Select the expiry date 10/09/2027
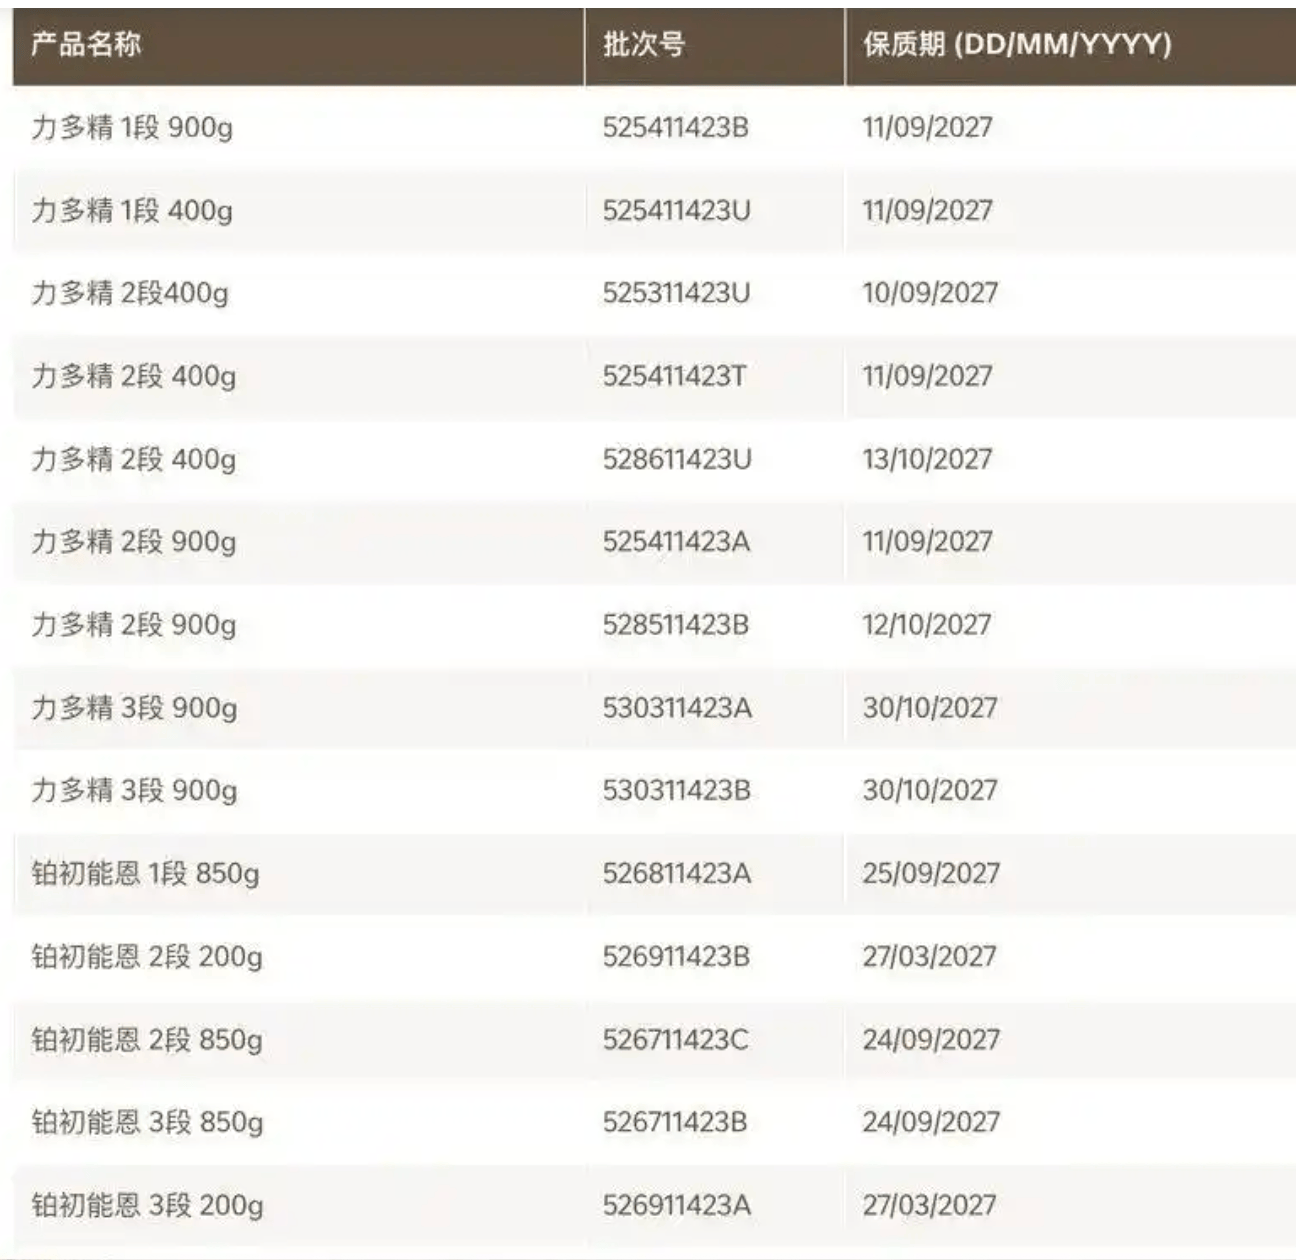 pyautogui.click(x=930, y=293)
